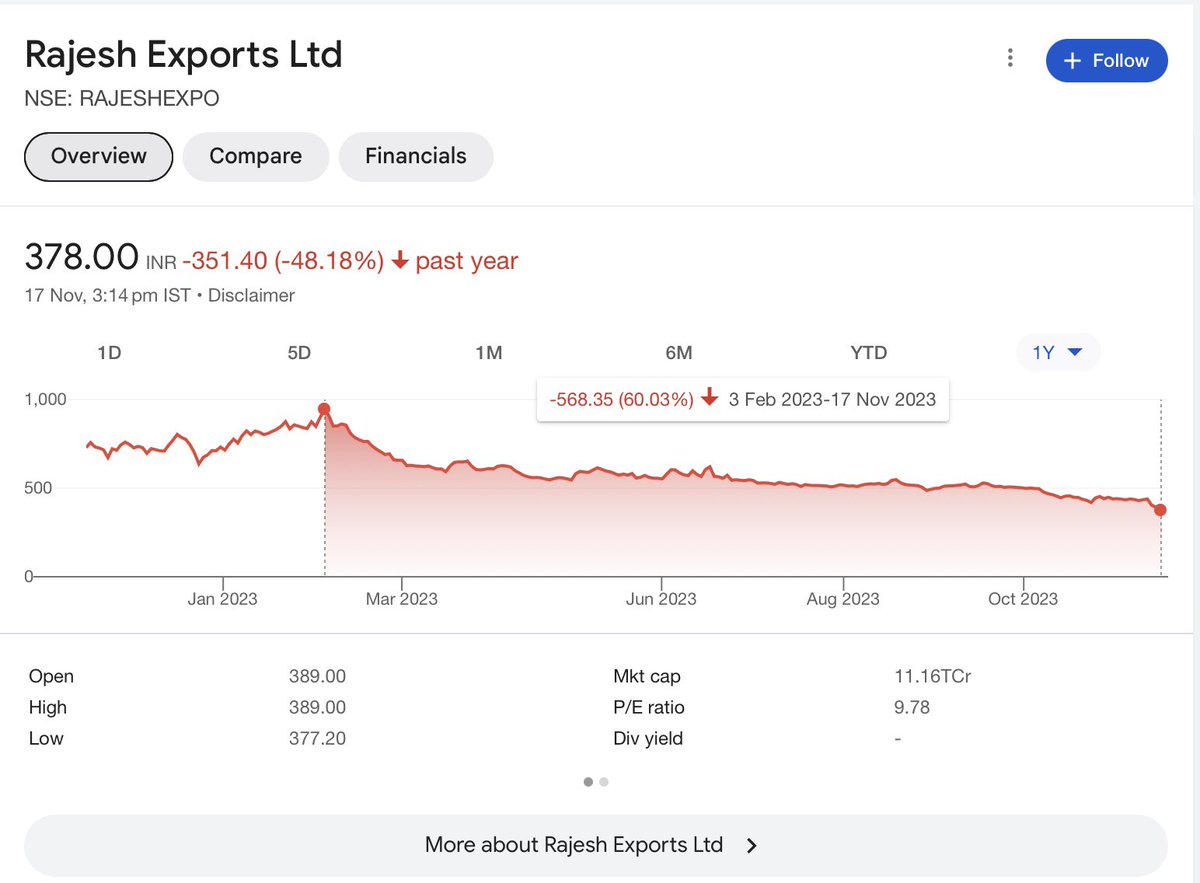Click the -351.40 (-48.18%) change text
This screenshot has height=883, width=1200.
[283, 261]
